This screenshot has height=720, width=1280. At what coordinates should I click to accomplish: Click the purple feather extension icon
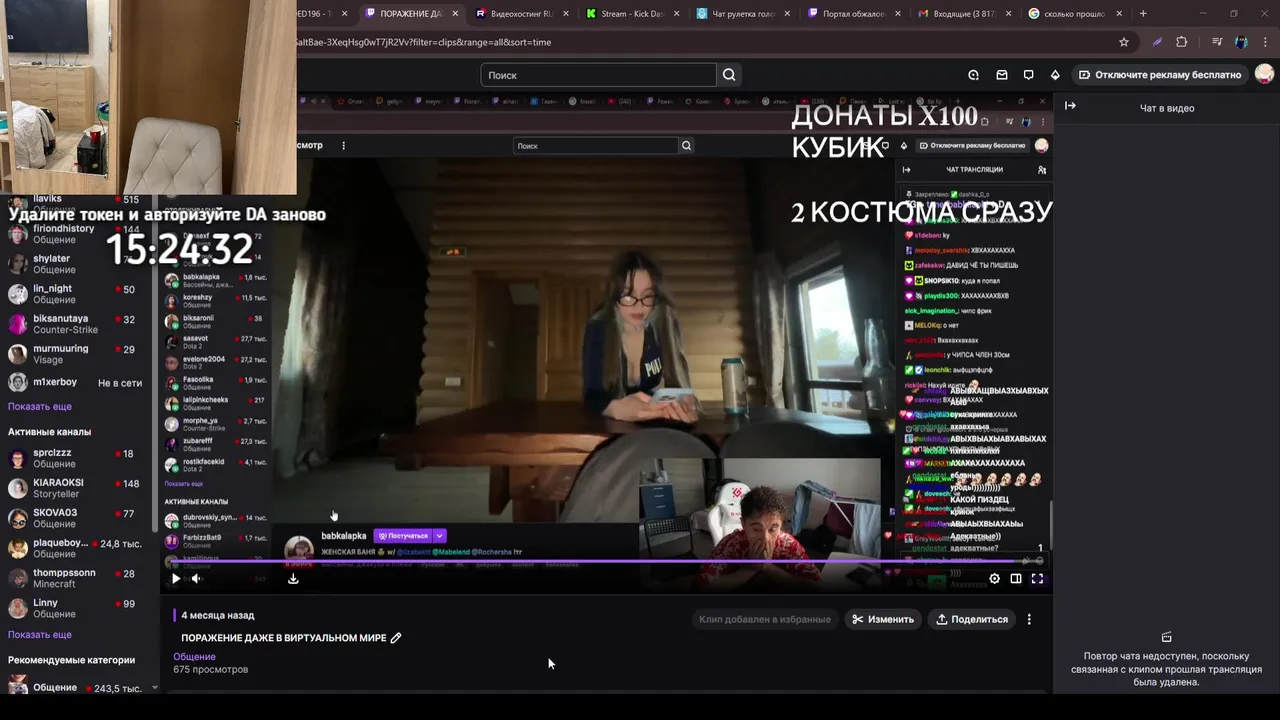[x=1157, y=42]
